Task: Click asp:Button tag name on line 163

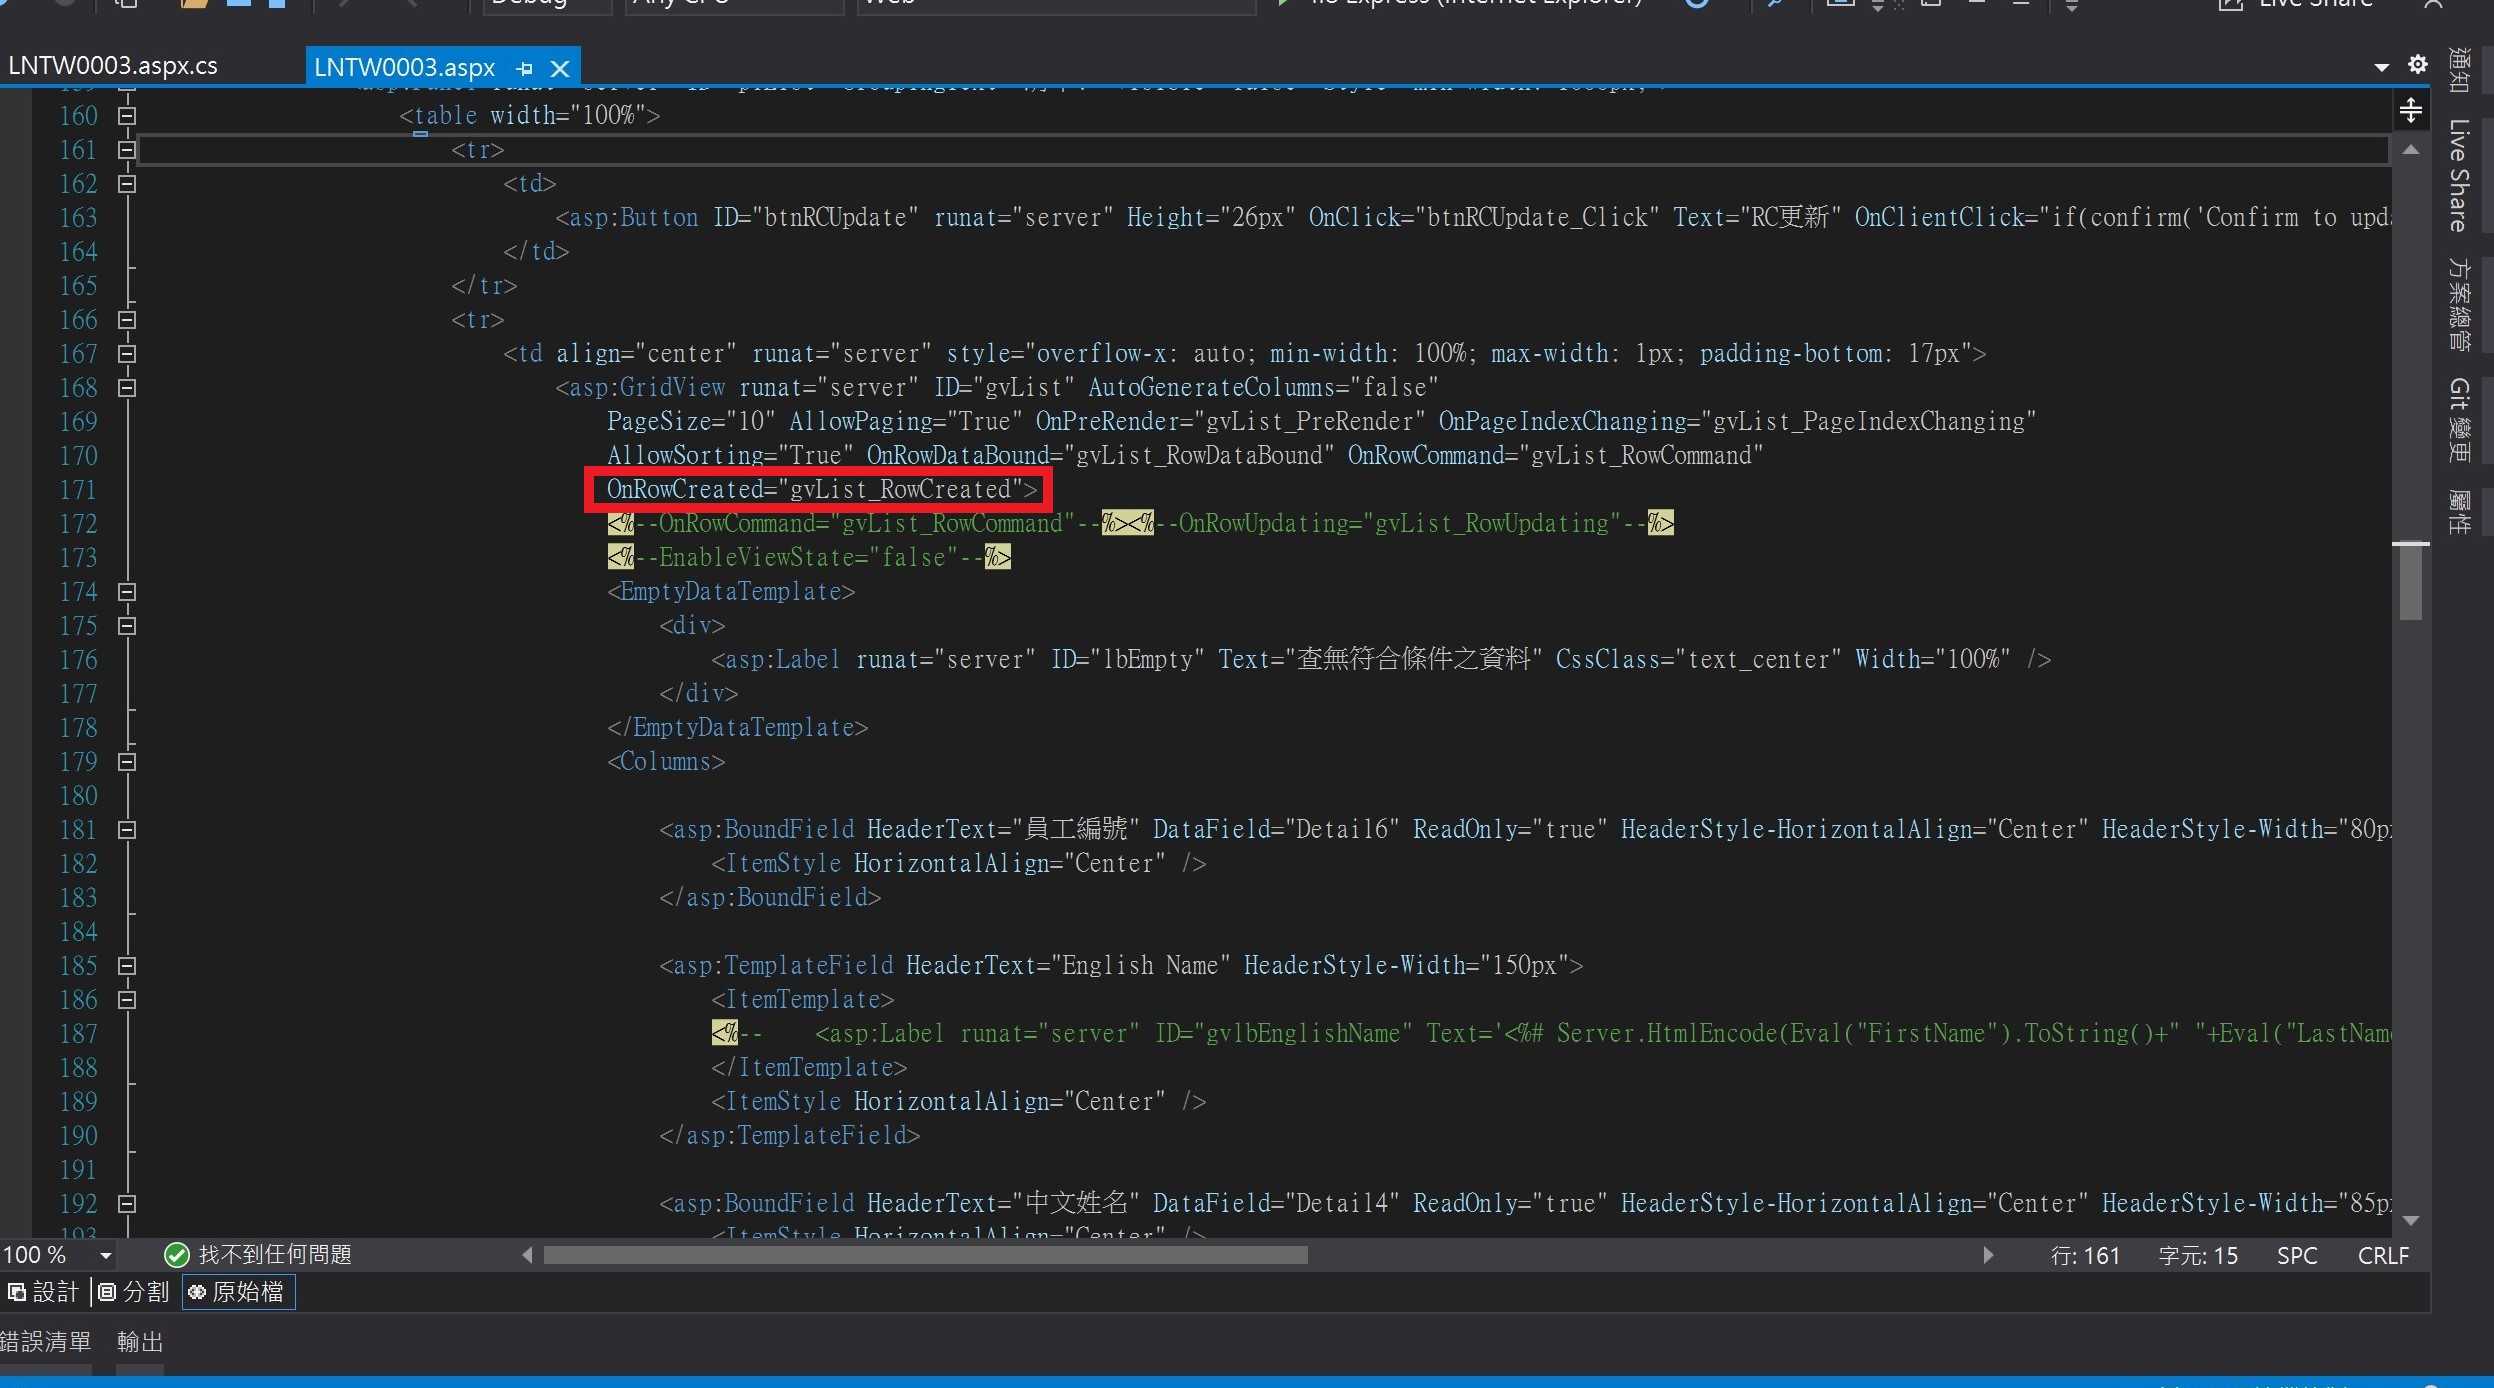Action: pos(634,218)
